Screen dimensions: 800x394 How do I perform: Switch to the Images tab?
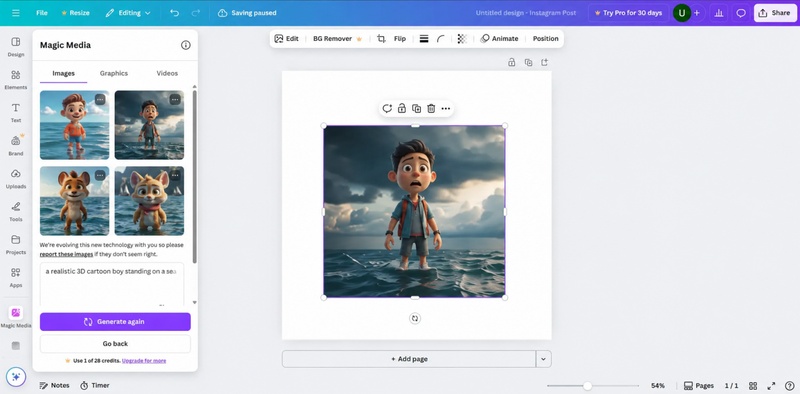coord(64,73)
